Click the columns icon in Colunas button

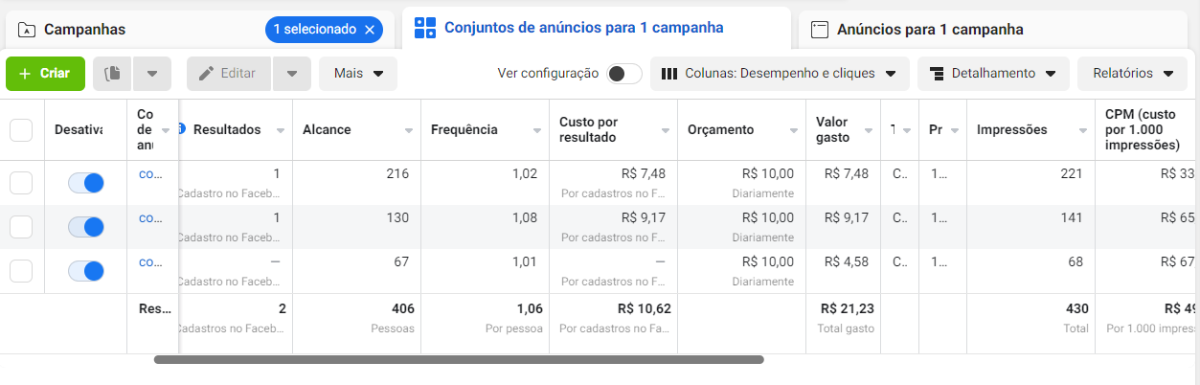[670, 73]
